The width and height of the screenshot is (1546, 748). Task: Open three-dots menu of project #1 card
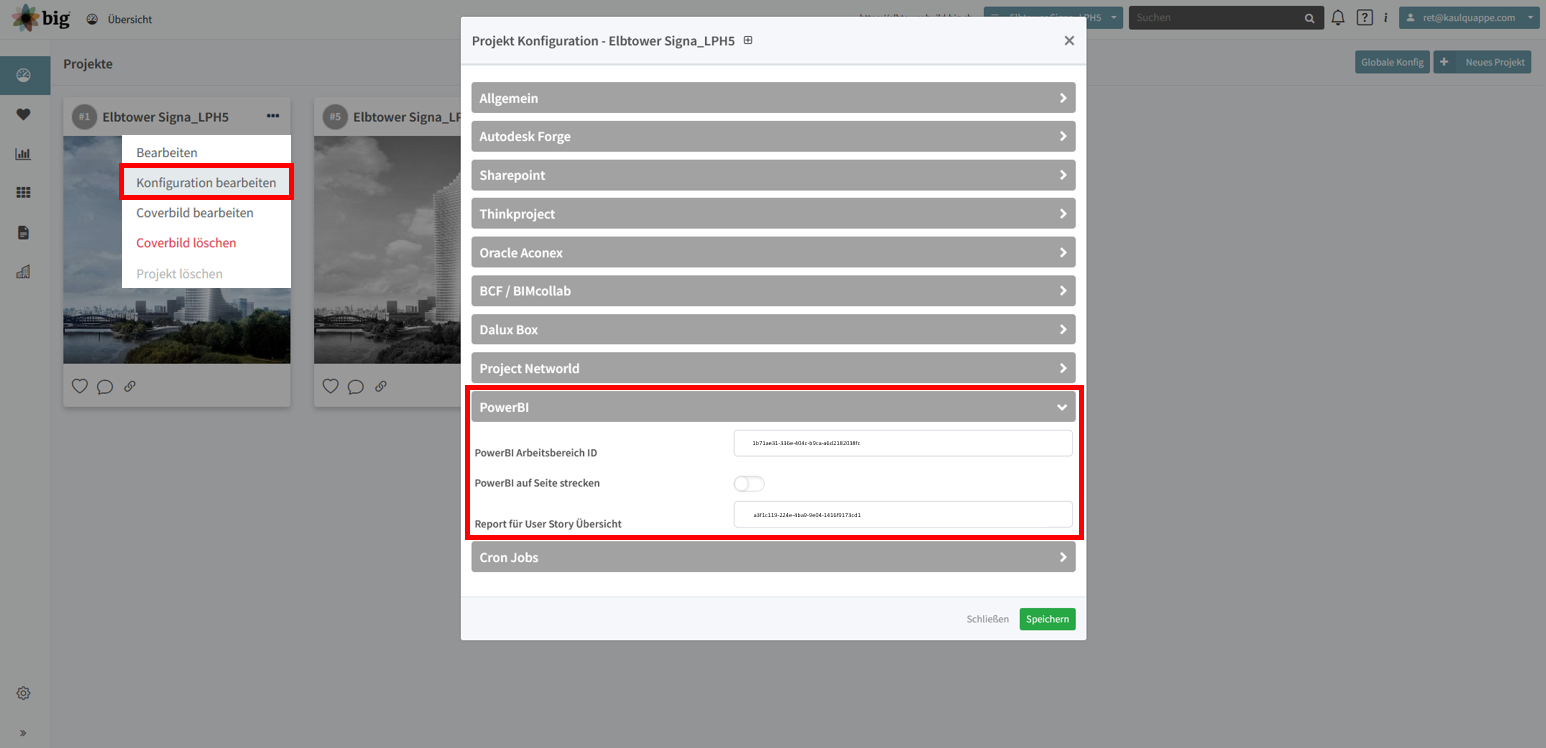(273, 116)
